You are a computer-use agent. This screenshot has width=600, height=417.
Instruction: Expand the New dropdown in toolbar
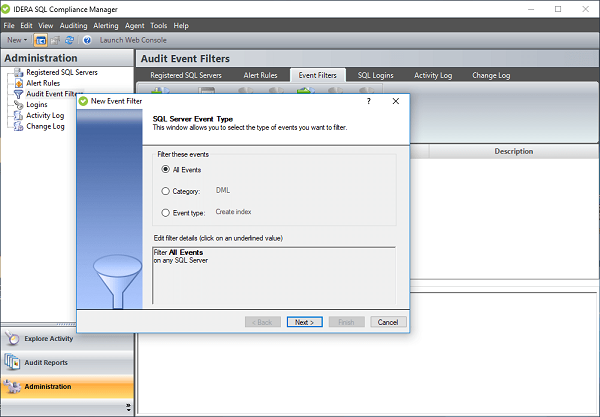coord(16,40)
